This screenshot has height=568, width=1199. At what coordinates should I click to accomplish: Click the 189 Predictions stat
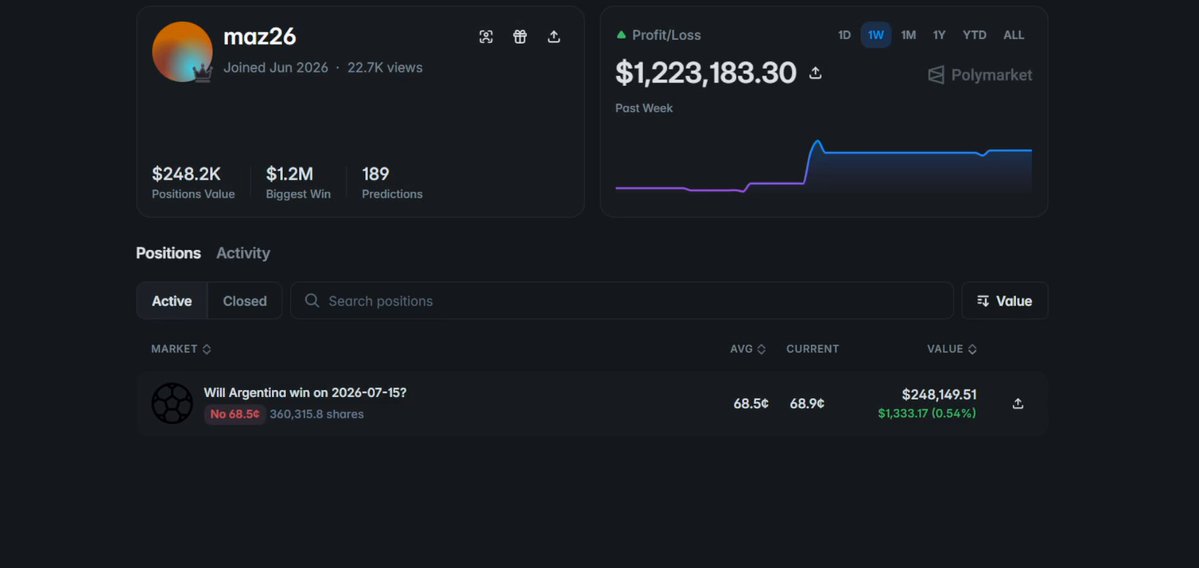click(392, 183)
